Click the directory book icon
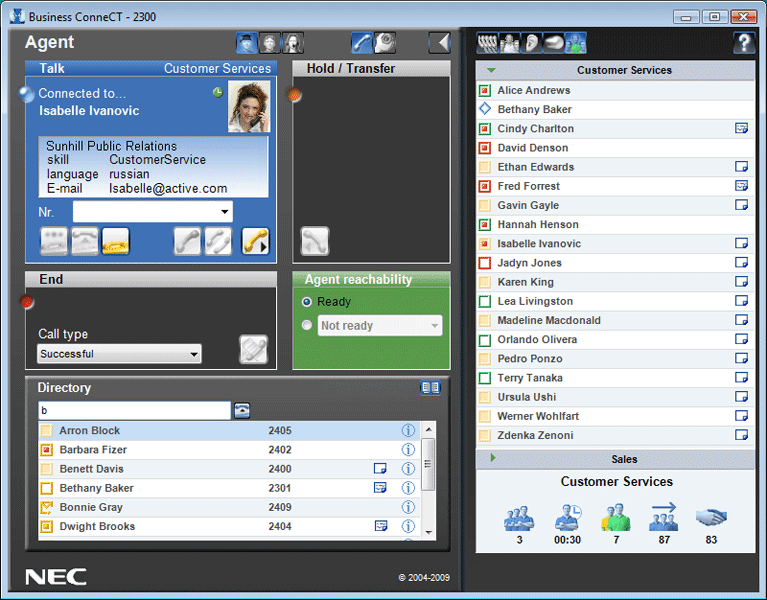This screenshot has height=600, width=767. coord(430,388)
